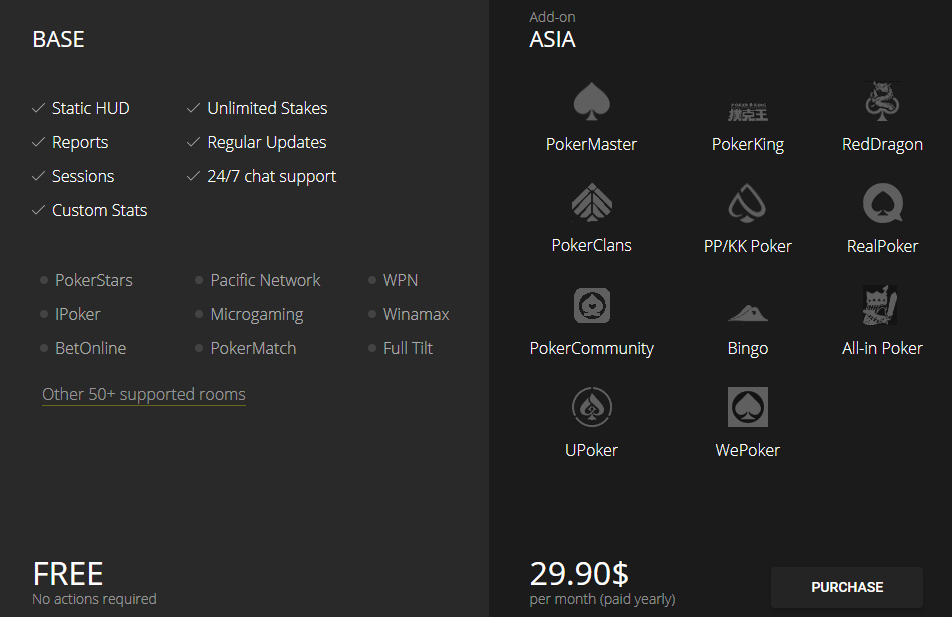Select the UPoker circular icon
952x617 pixels.
tap(591, 408)
